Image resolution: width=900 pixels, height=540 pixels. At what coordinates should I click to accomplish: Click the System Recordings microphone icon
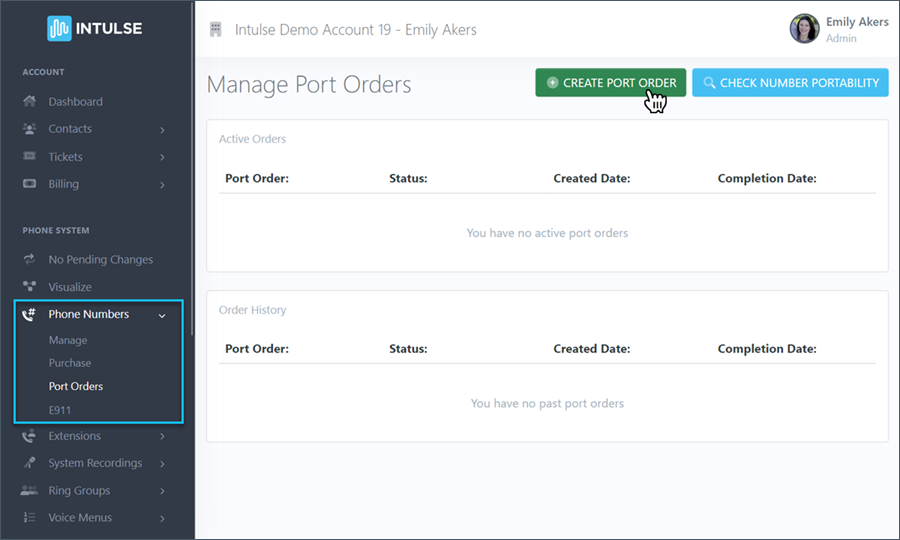(29, 463)
